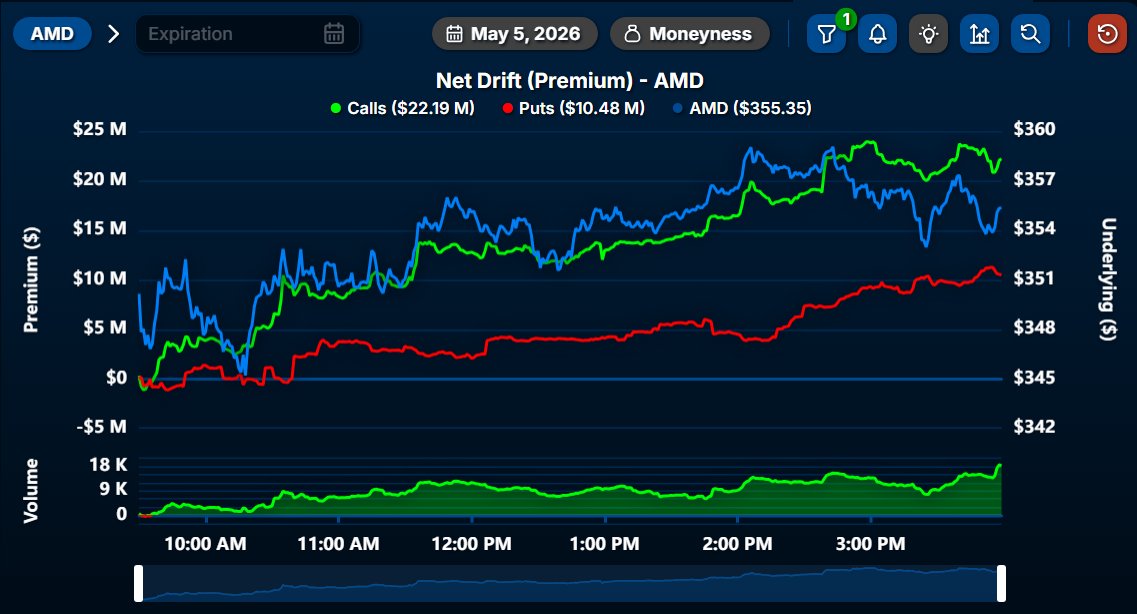Viewport: 1137px width, 614px height.
Task: Click the 9 K volume axis label
Action: coord(113,489)
